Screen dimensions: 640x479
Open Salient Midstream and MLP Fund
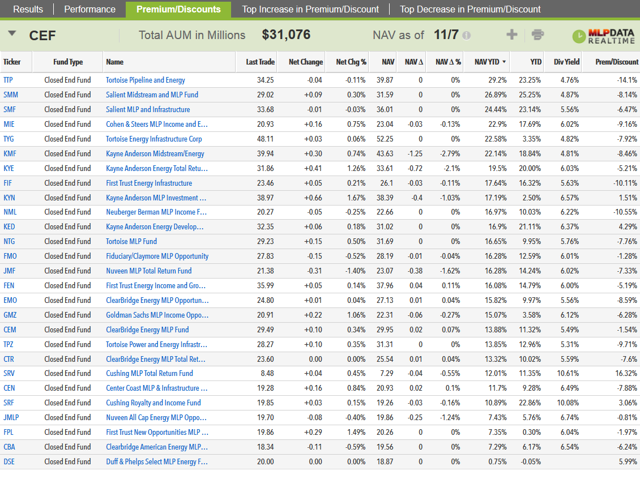[152, 95]
